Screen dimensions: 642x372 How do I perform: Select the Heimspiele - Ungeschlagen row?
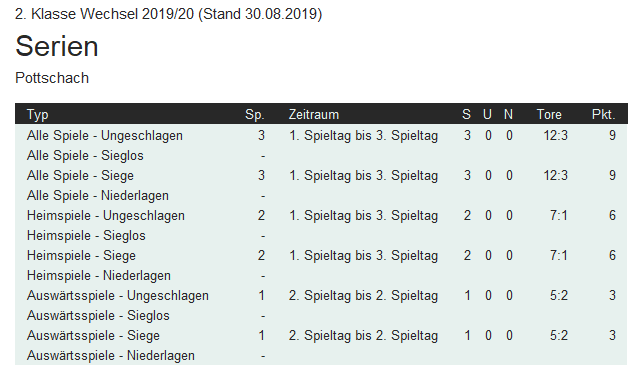(x=321, y=216)
